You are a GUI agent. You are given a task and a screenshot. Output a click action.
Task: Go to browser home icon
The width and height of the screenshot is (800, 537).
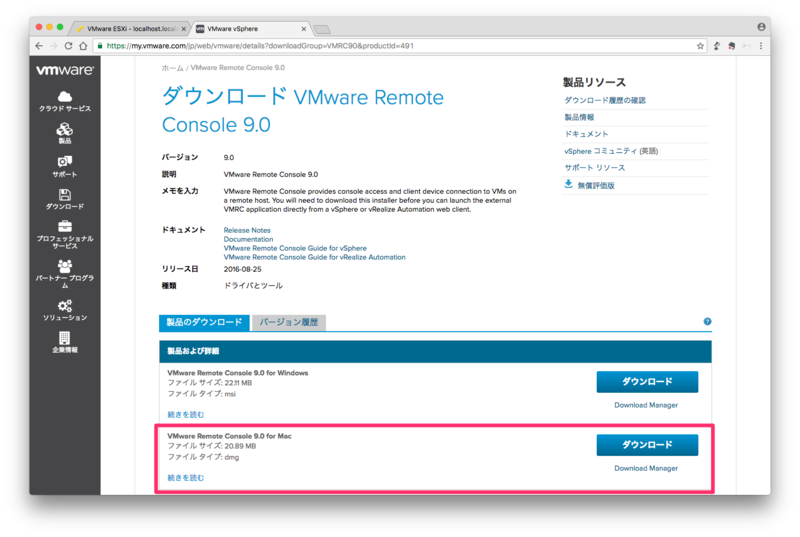tap(83, 46)
